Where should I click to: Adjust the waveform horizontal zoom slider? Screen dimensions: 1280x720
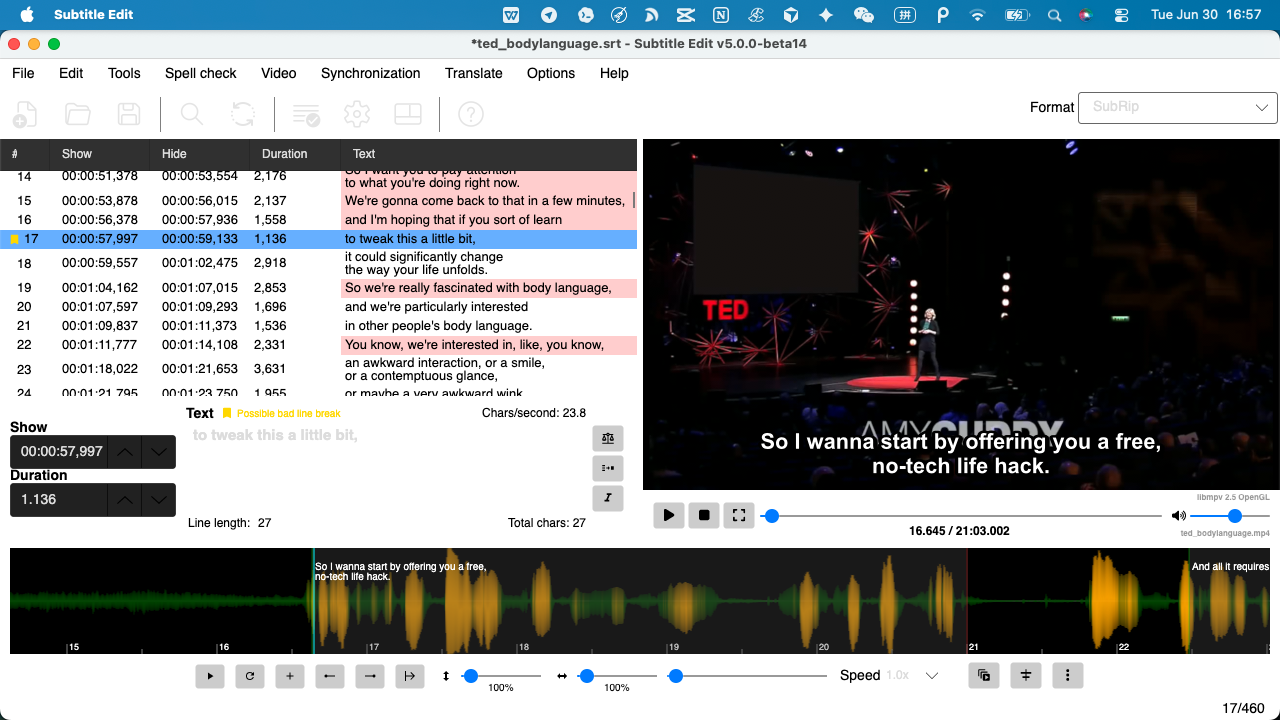[617, 677]
